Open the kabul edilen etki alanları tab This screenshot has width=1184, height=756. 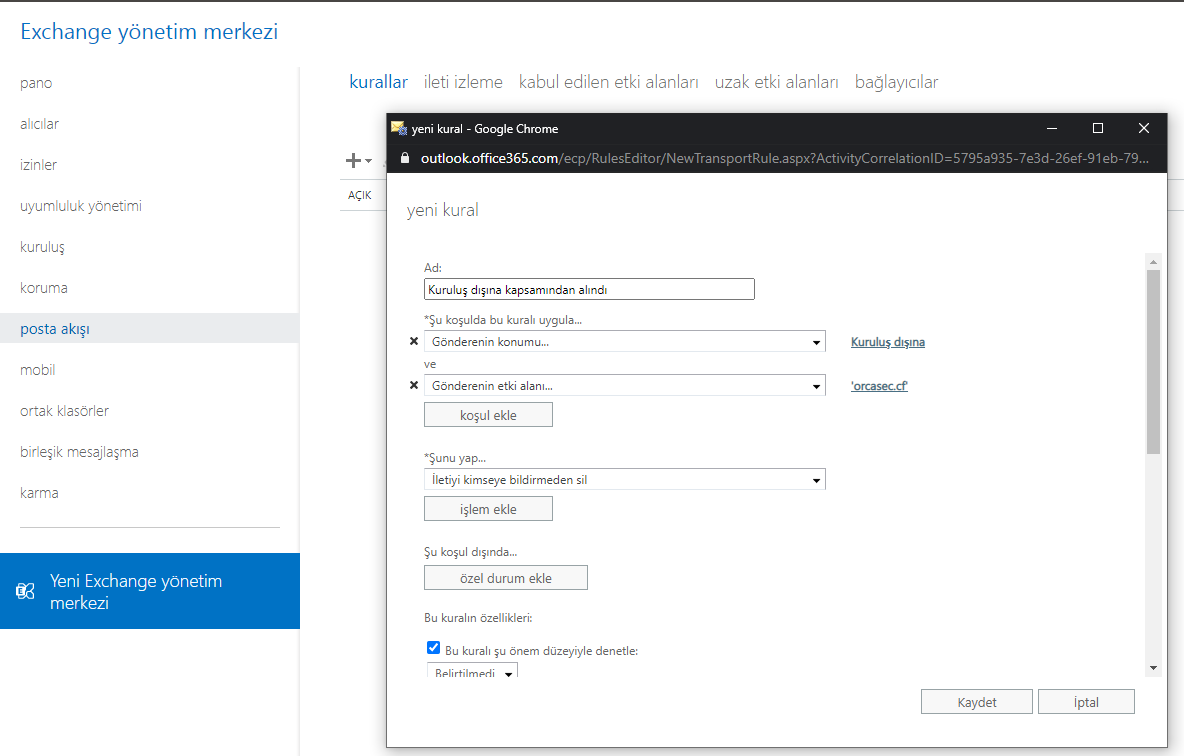tap(609, 82)
